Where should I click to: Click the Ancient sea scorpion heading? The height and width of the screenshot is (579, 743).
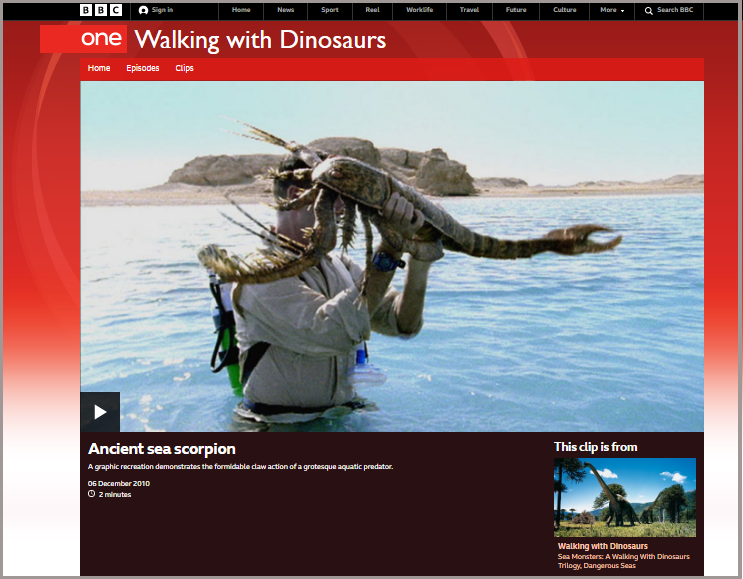pyautogui.click(x=162, y=449)
